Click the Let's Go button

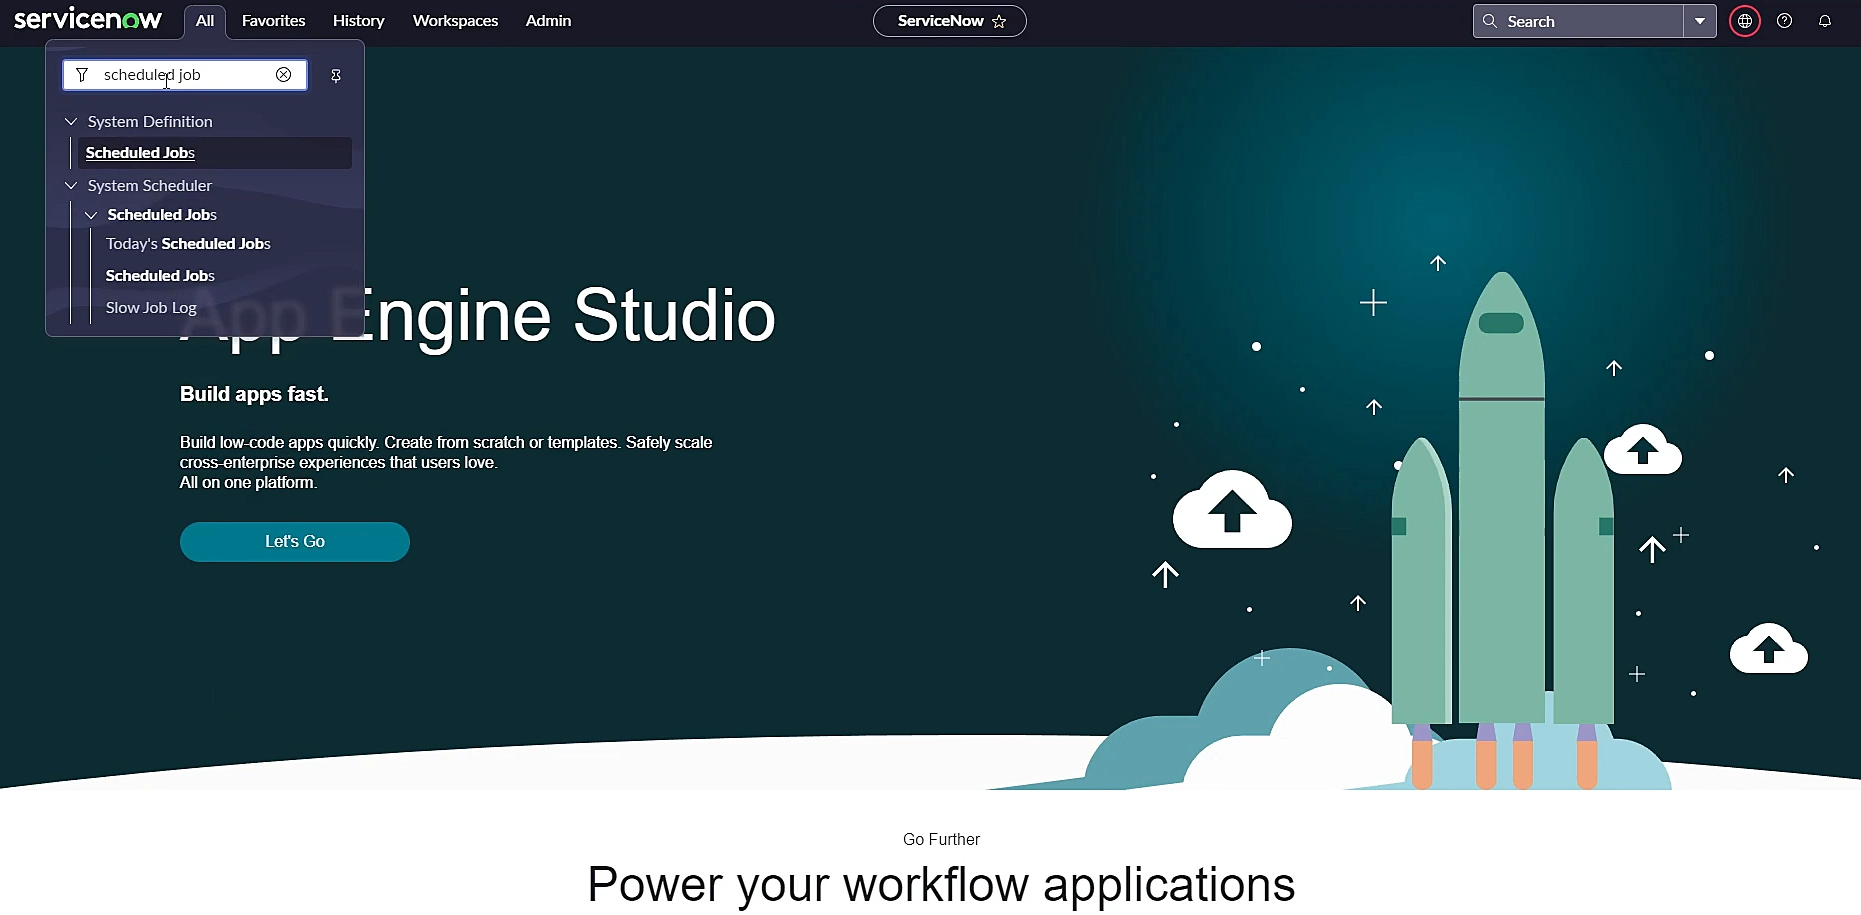pyautogui.click(x=295, y=542)
